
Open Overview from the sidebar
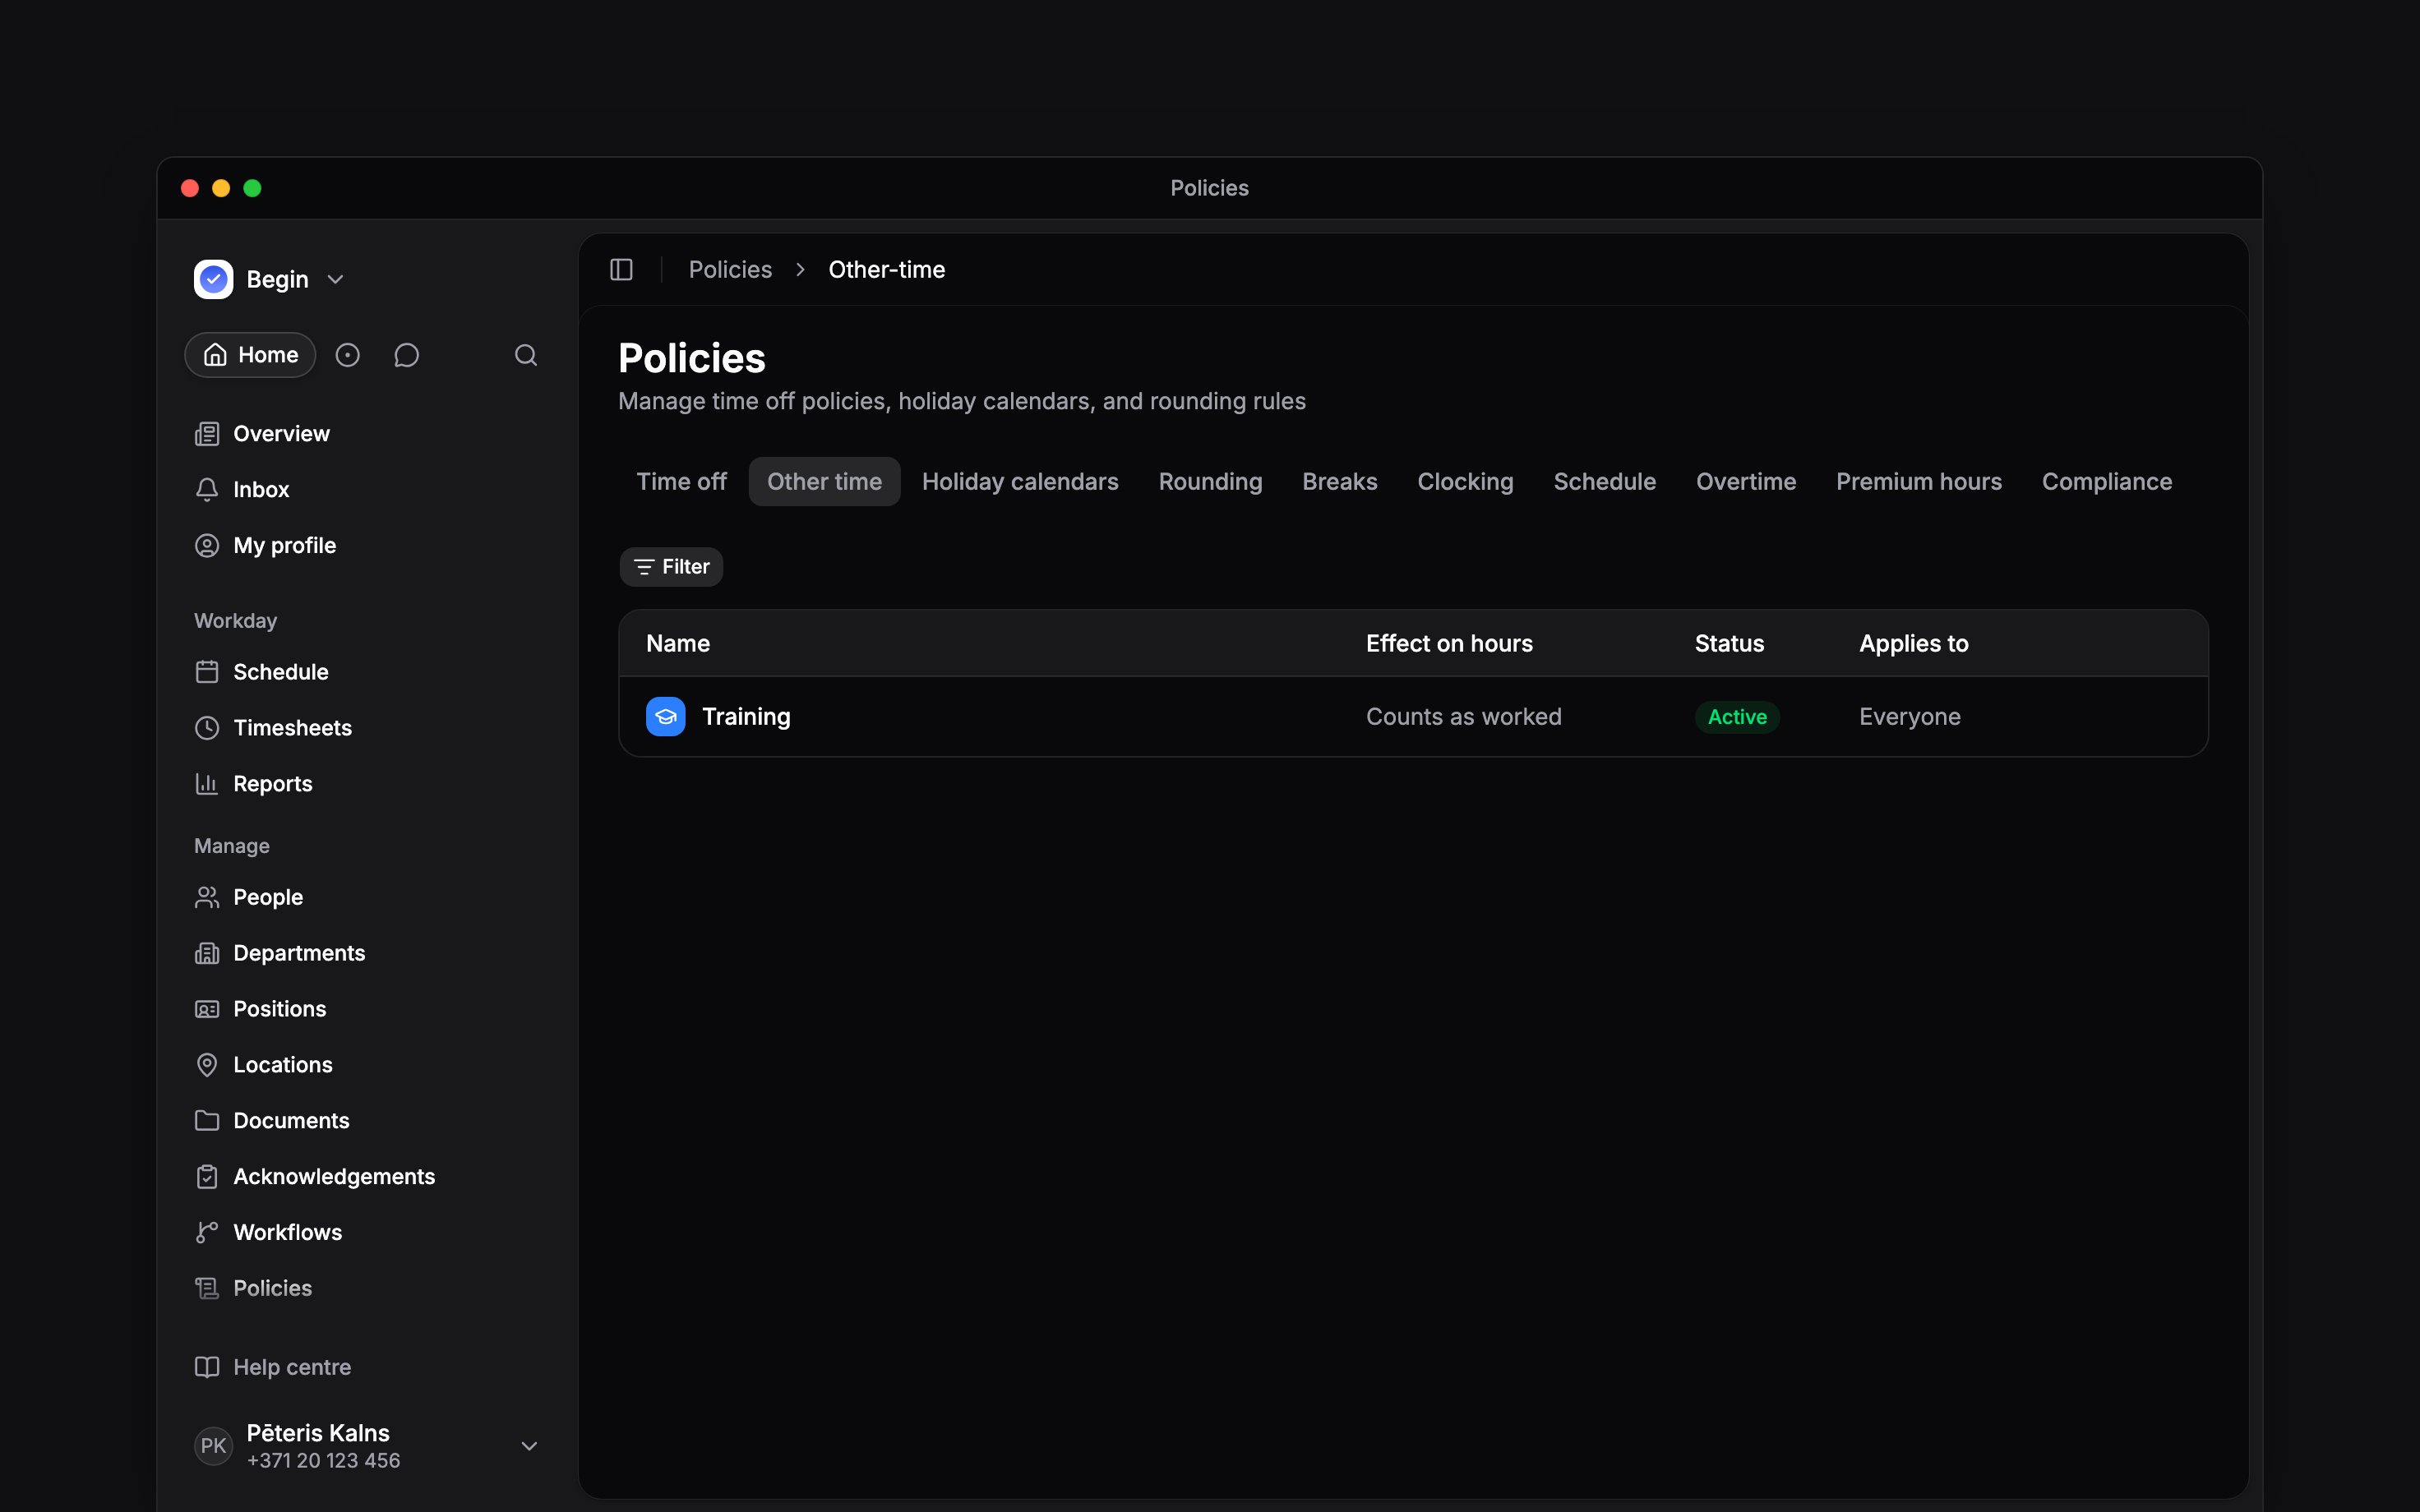click(368, 434)
